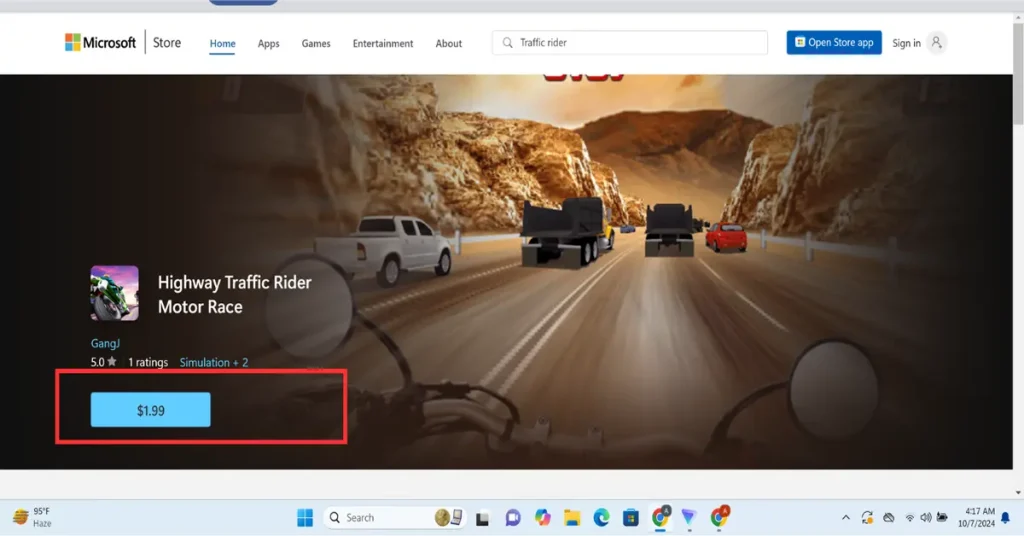Go to the Entertainment section

[382, 44]
